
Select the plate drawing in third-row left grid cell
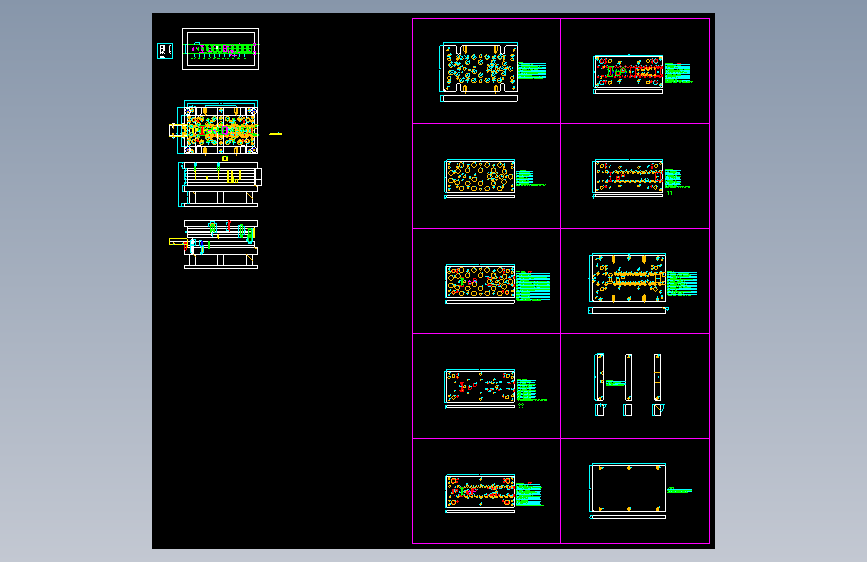tap(480, 284)
